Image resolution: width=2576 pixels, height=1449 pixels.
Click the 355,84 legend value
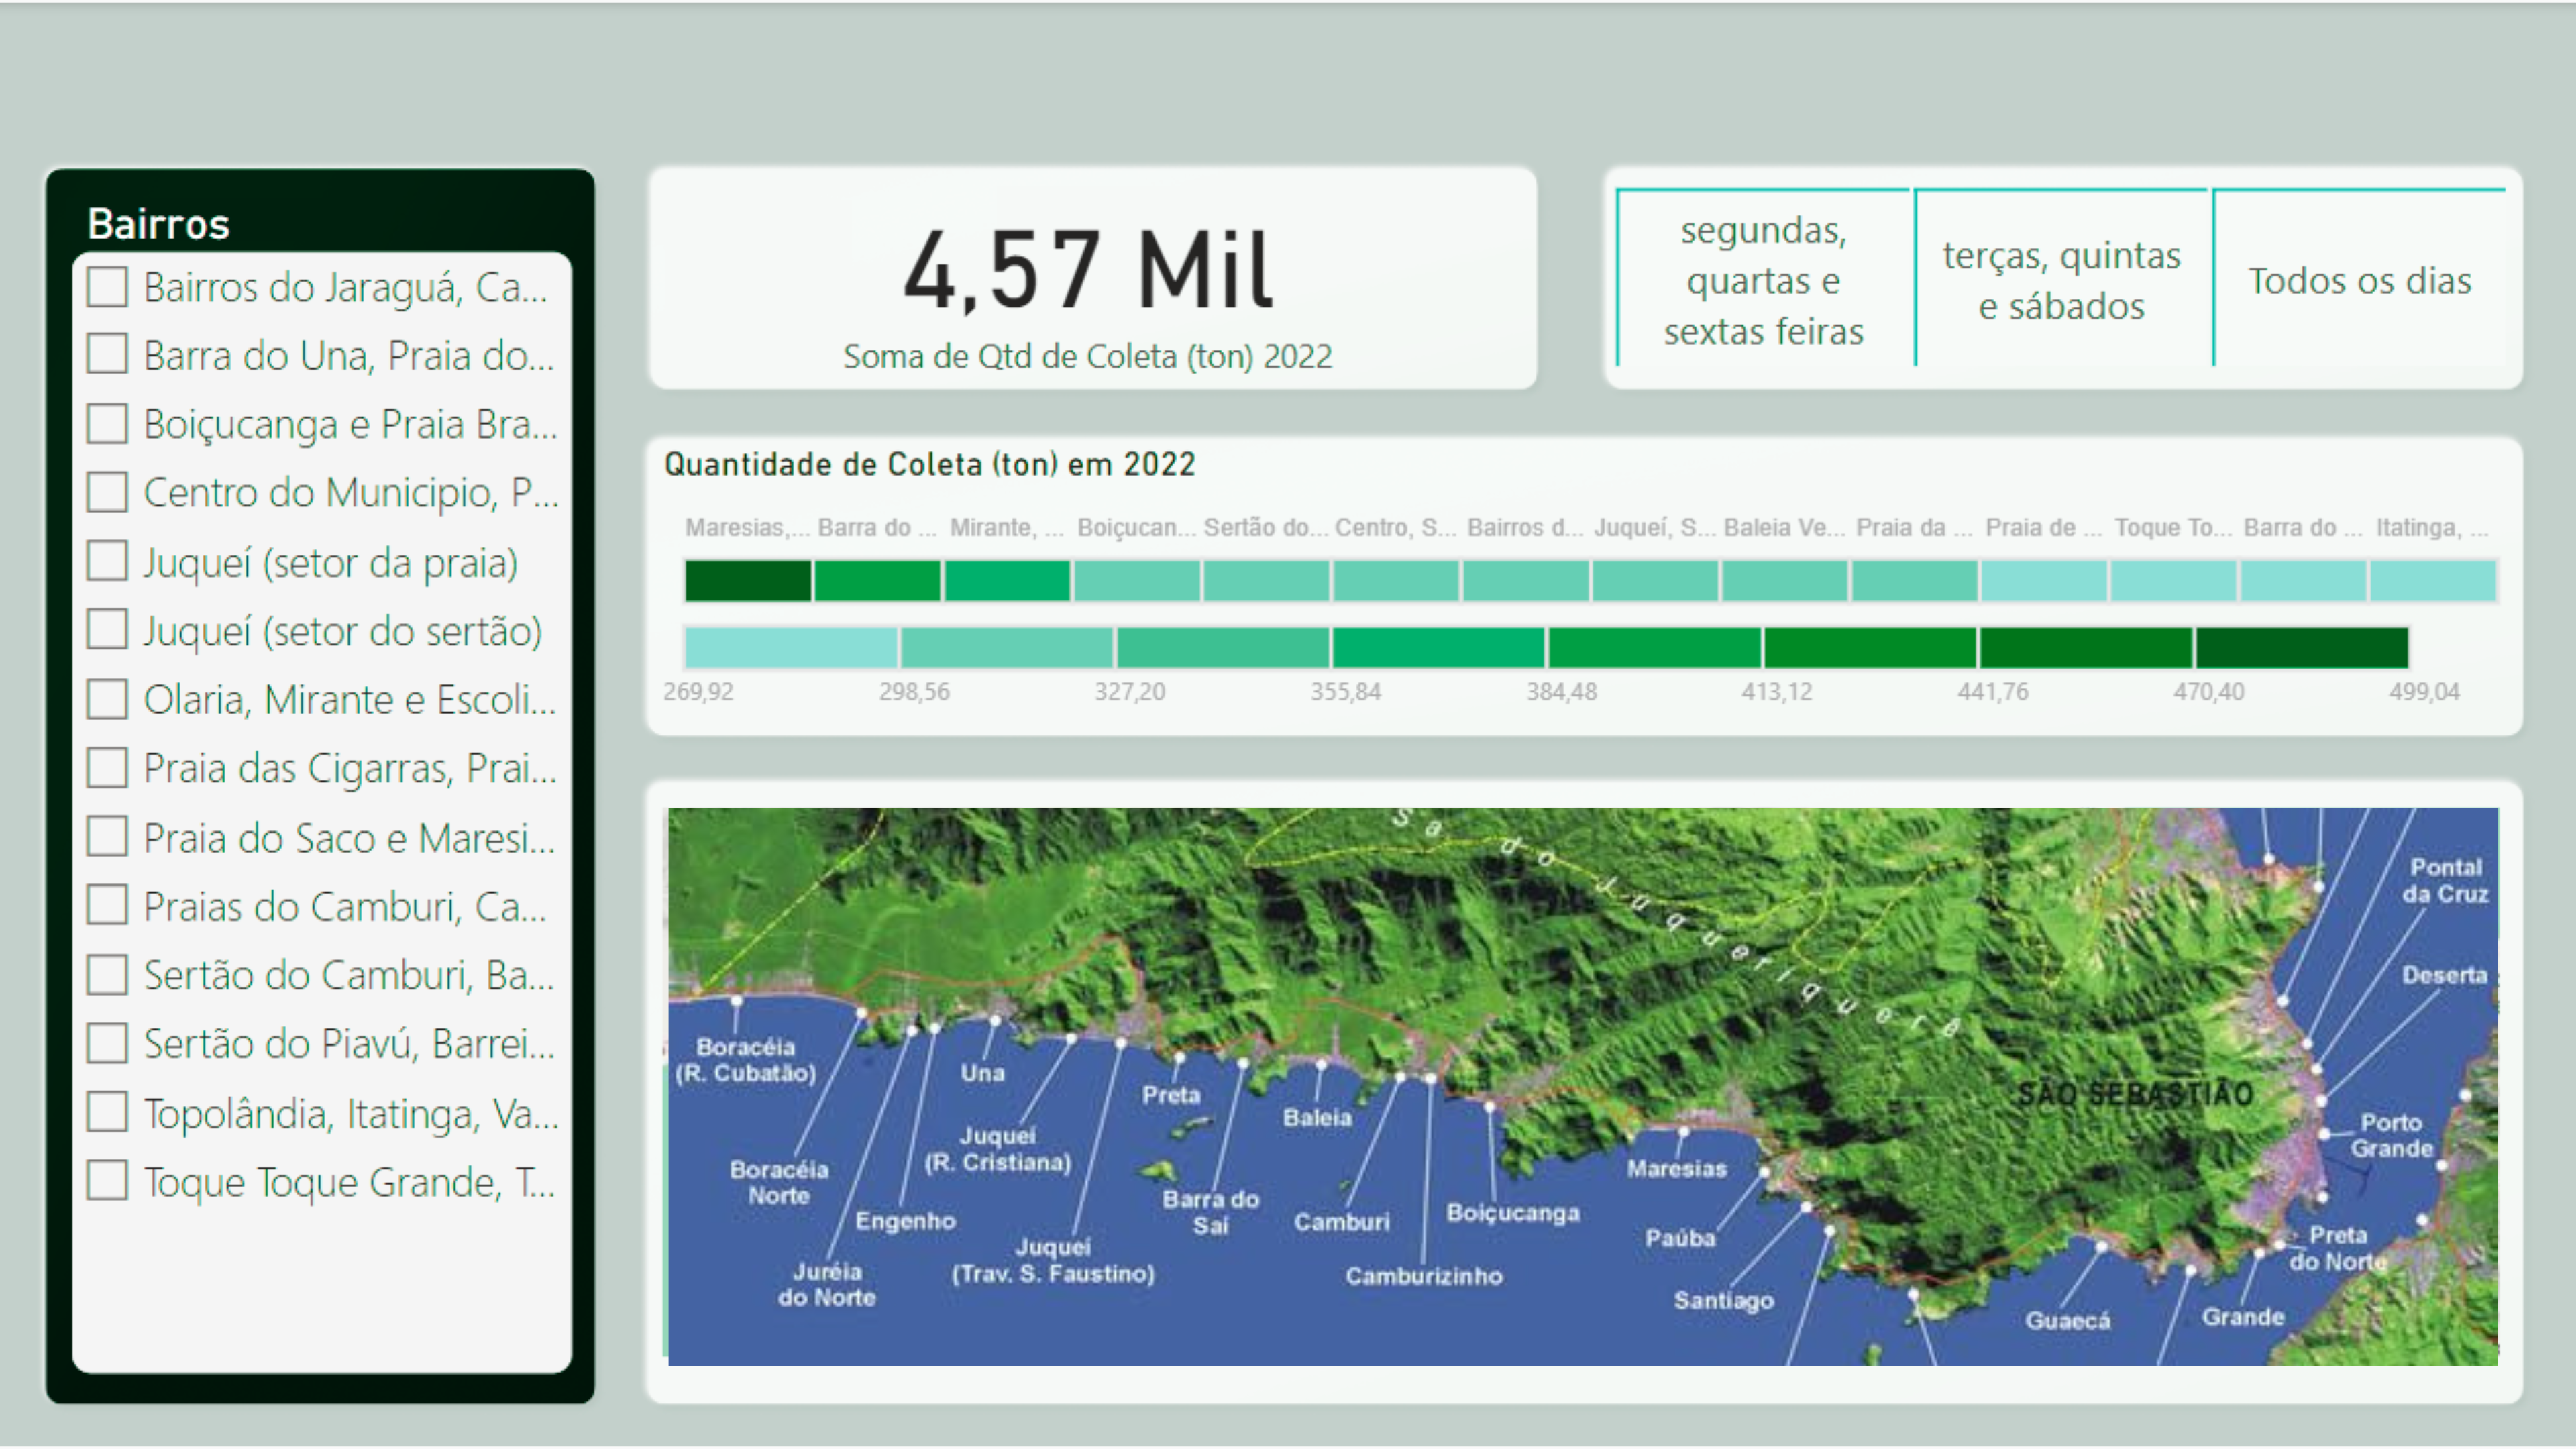1346,691
